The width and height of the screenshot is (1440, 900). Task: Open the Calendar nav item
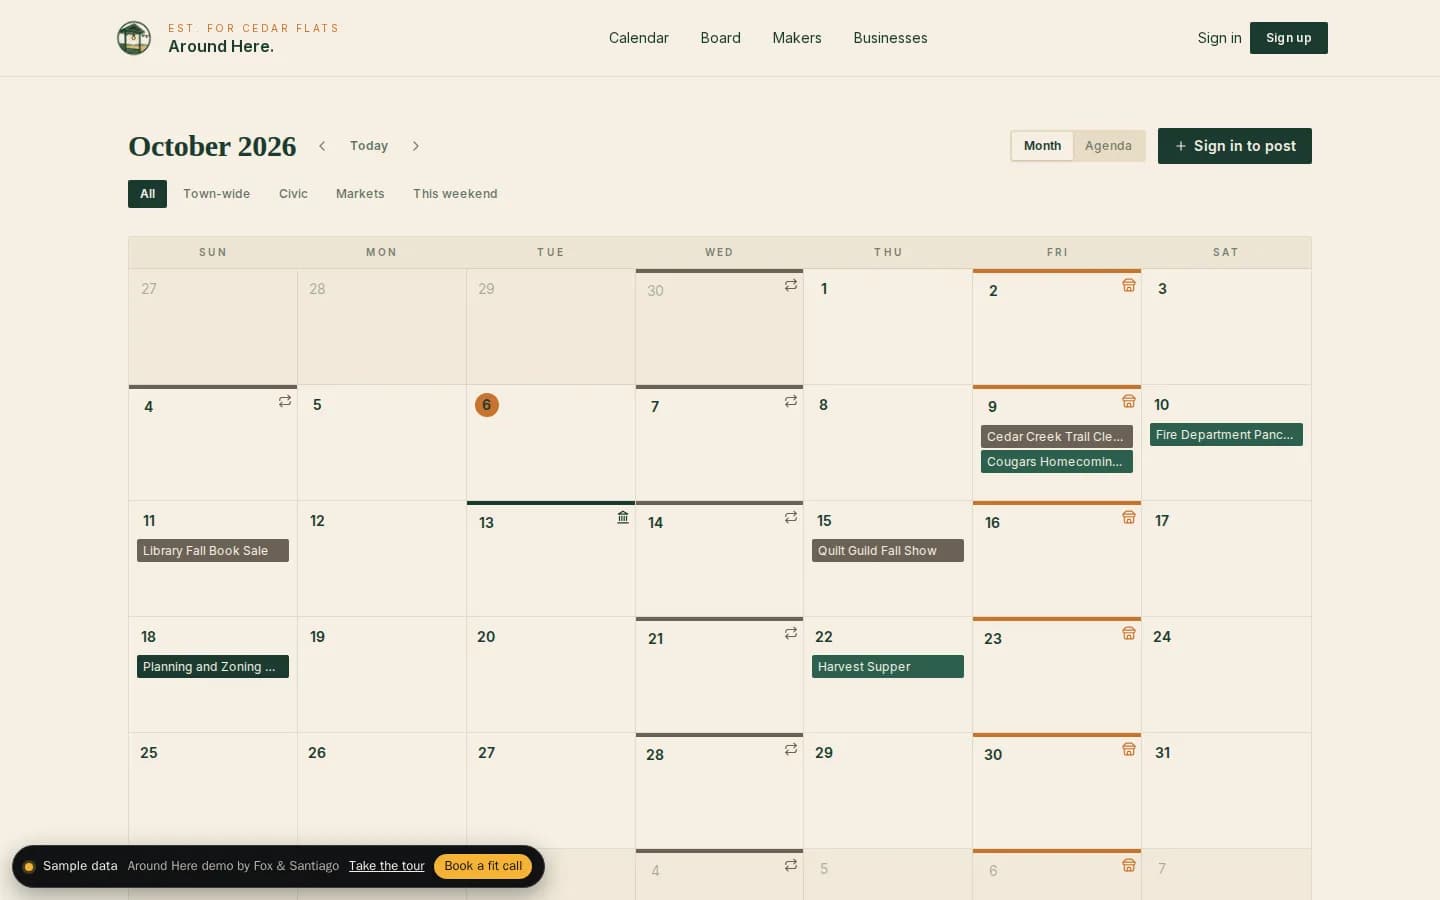tap(639, 38)
